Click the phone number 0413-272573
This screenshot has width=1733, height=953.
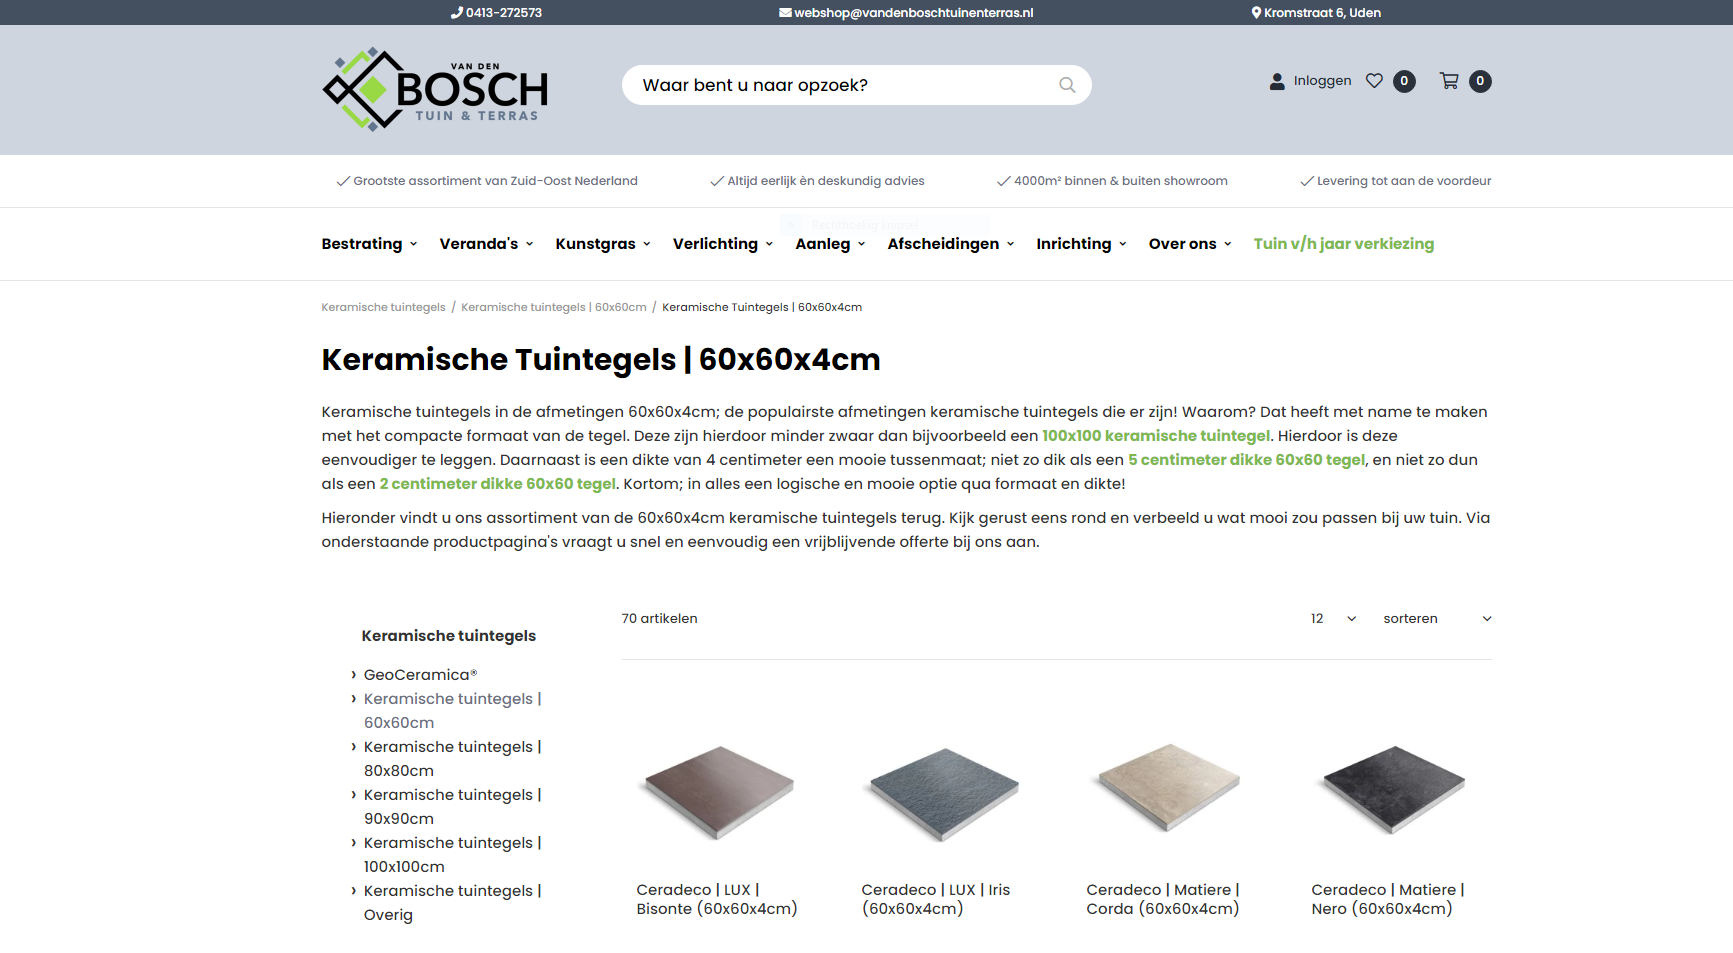497,13
